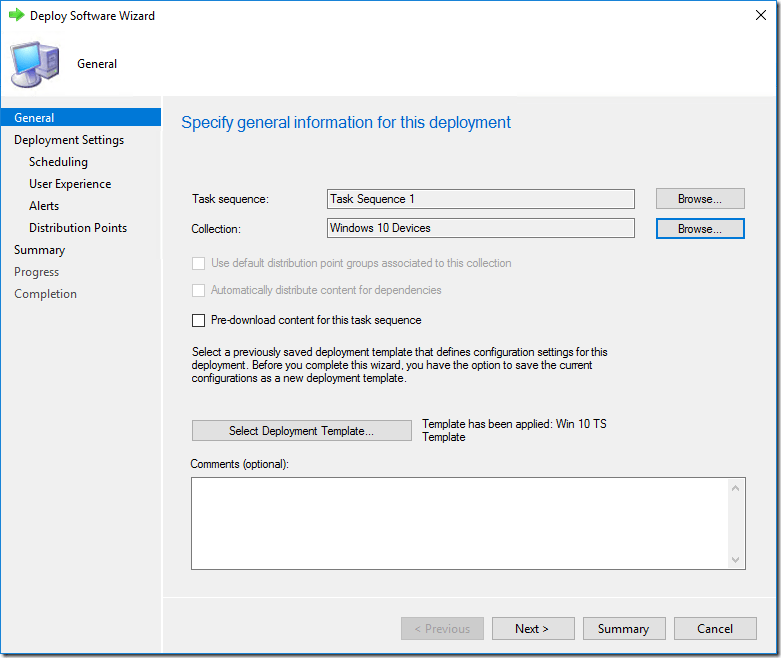Browse for a task sequence

click(700, 199)
